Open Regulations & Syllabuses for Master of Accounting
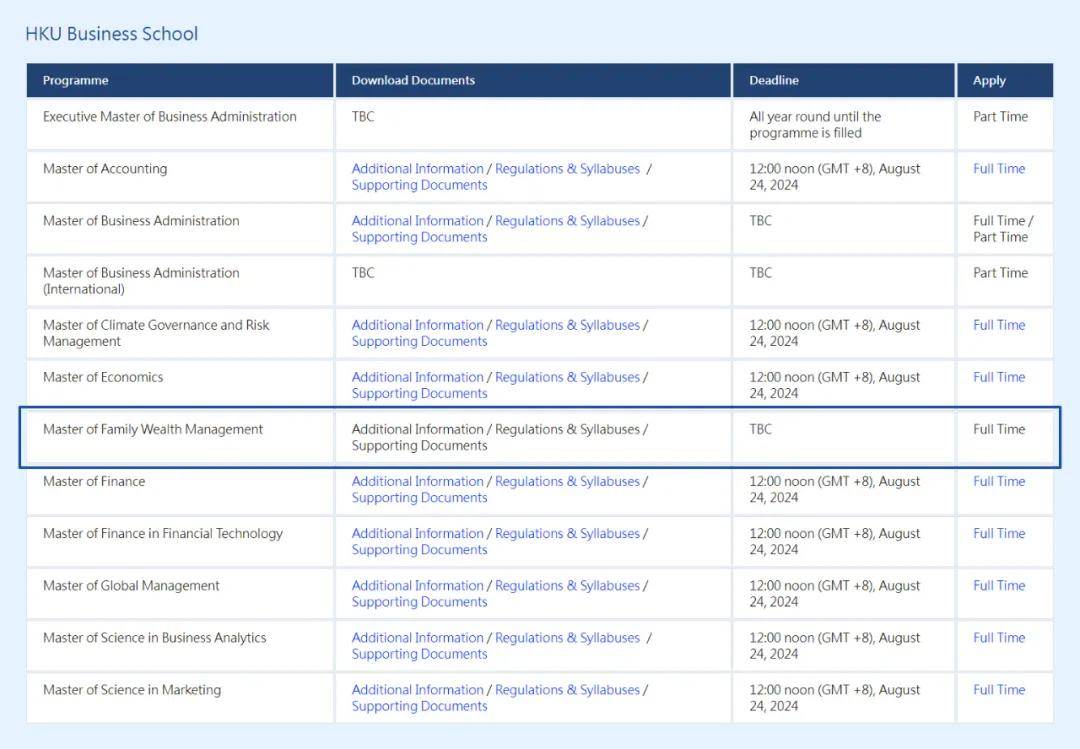Screen dimensions: 1080x749 pos(568,169)
